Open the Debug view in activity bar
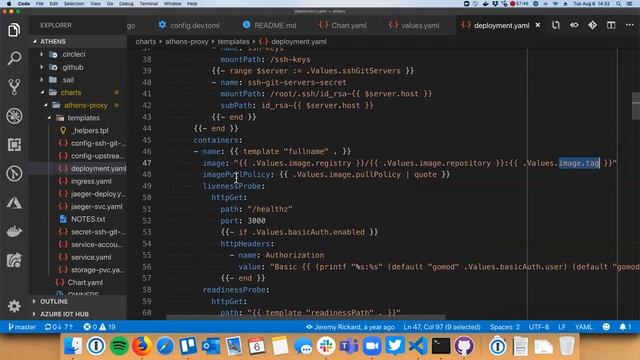The height and width of the screenshot is (360, 640). [14, 116]
